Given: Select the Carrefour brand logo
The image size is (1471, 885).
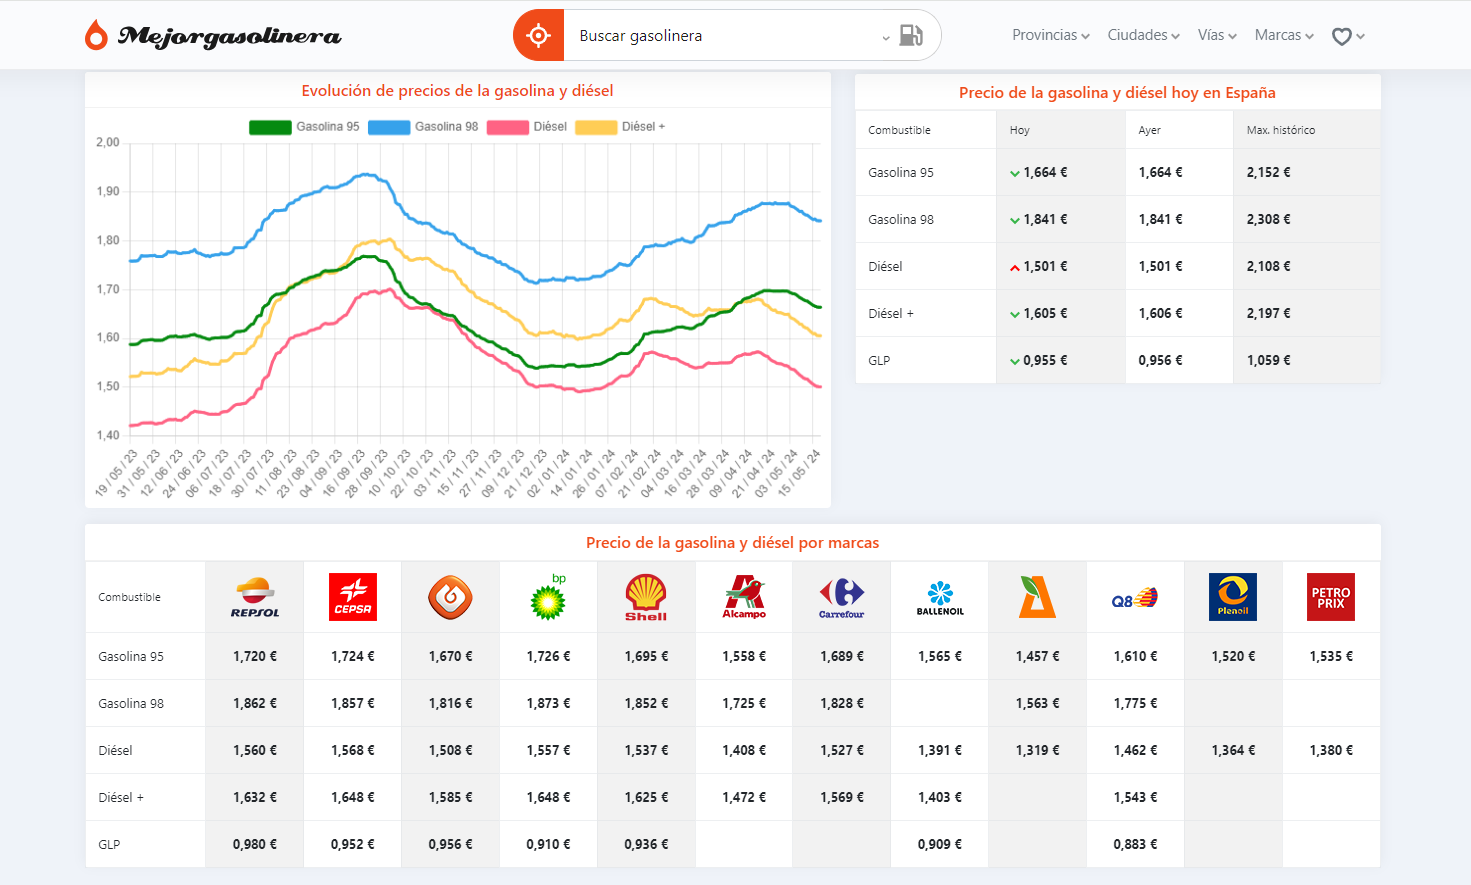Looking at the screenshot, I should pos(842,597).
